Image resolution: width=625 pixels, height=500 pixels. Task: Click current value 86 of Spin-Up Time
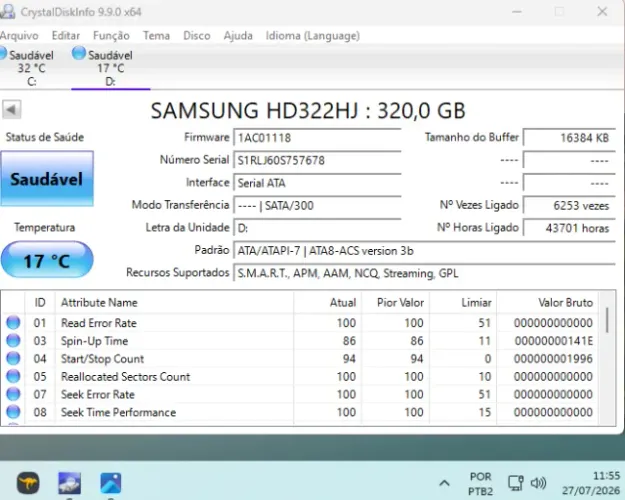[349, 341]
